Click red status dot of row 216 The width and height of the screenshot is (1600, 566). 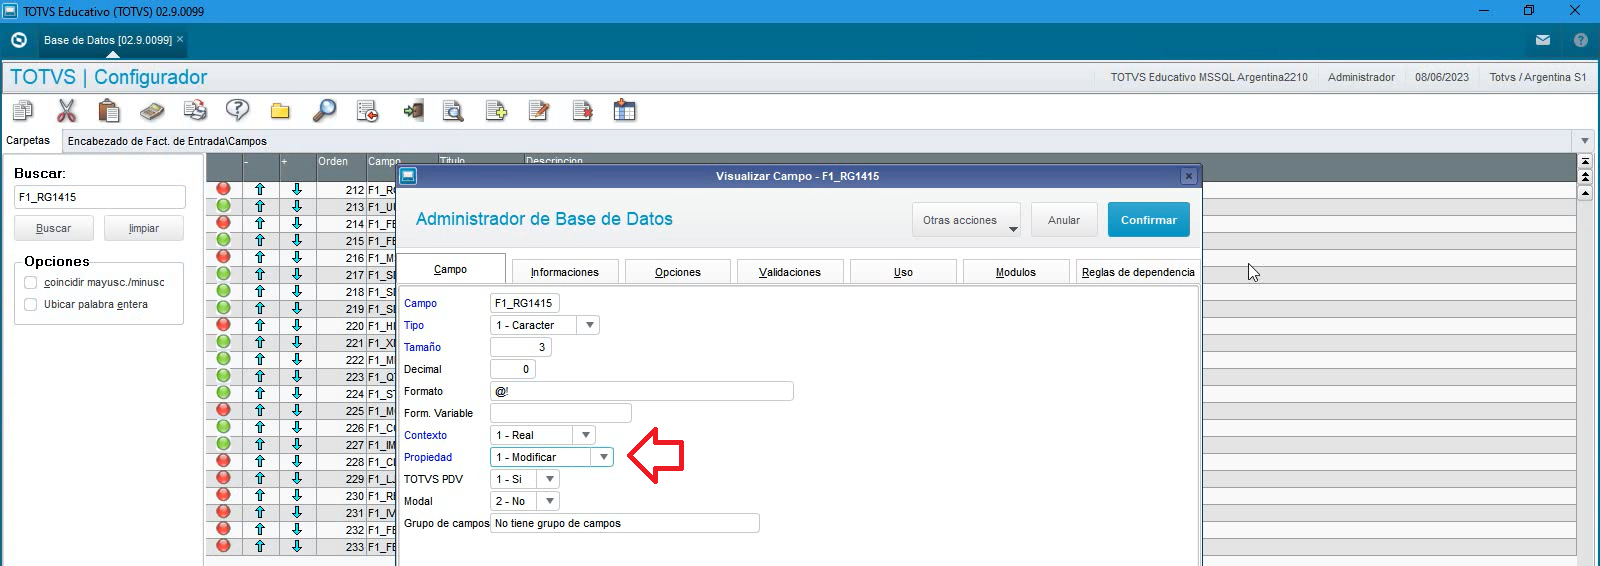click(223, 257)
